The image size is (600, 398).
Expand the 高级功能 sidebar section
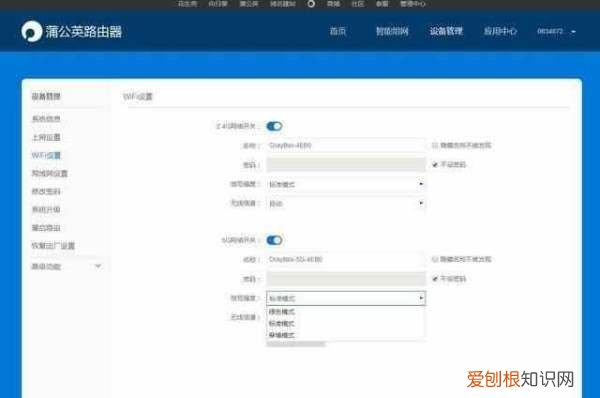(67, 266)
